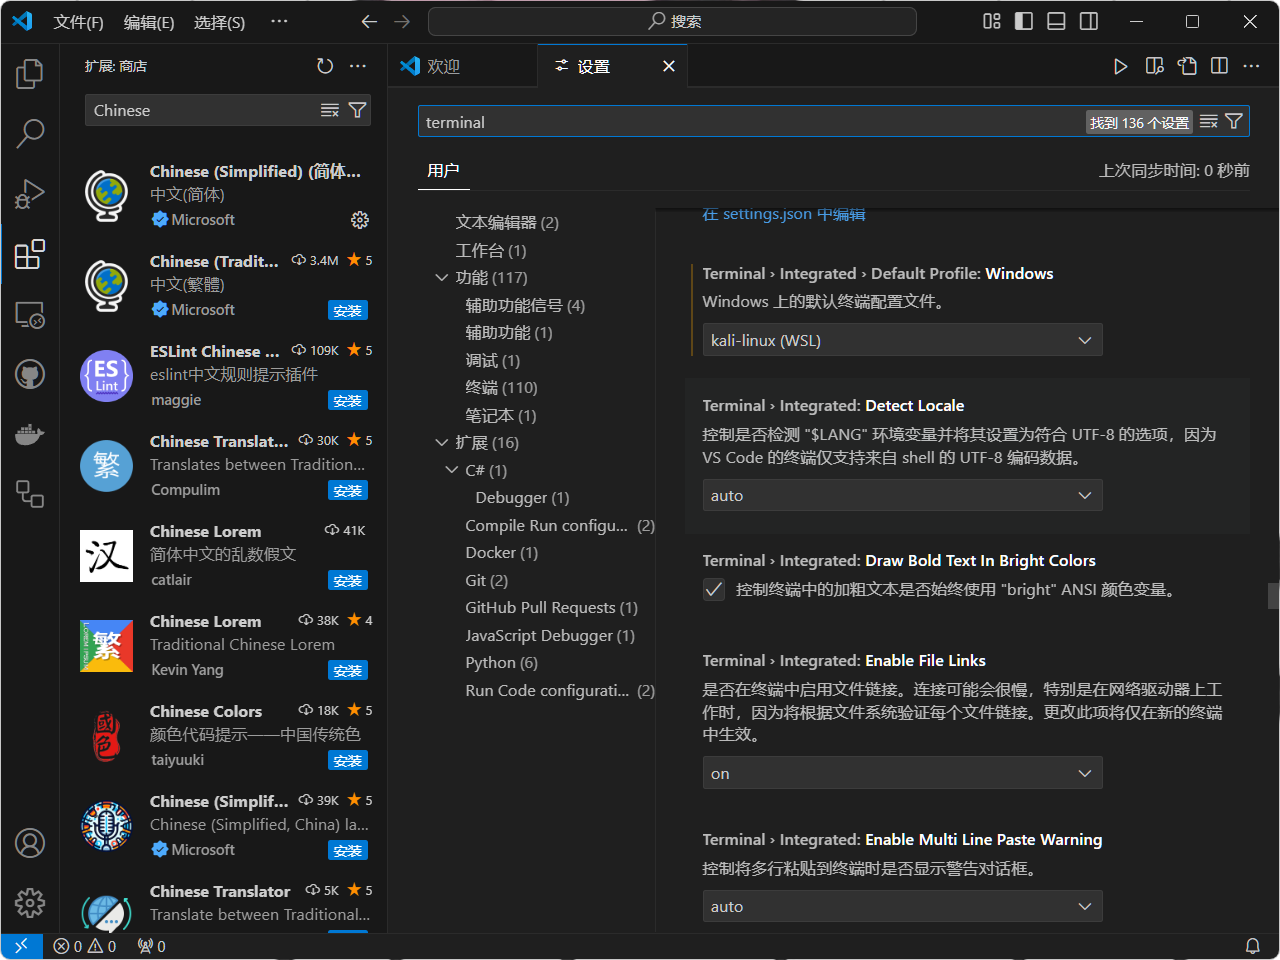Open the Accounts icon in activity bar

pos(30,843)
